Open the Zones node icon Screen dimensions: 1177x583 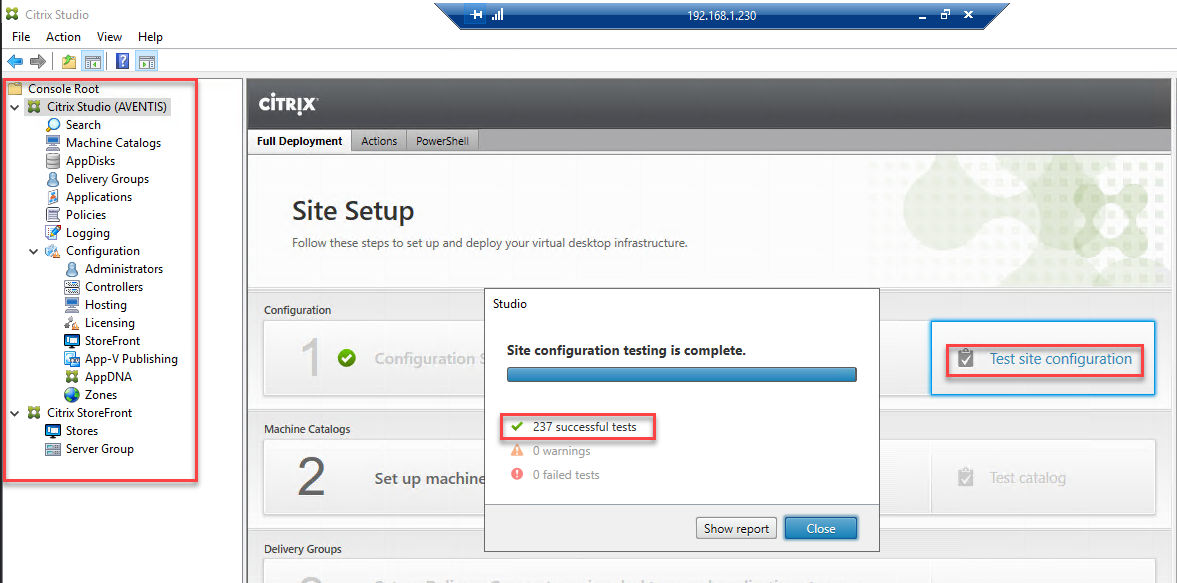[x=74, y=394]
